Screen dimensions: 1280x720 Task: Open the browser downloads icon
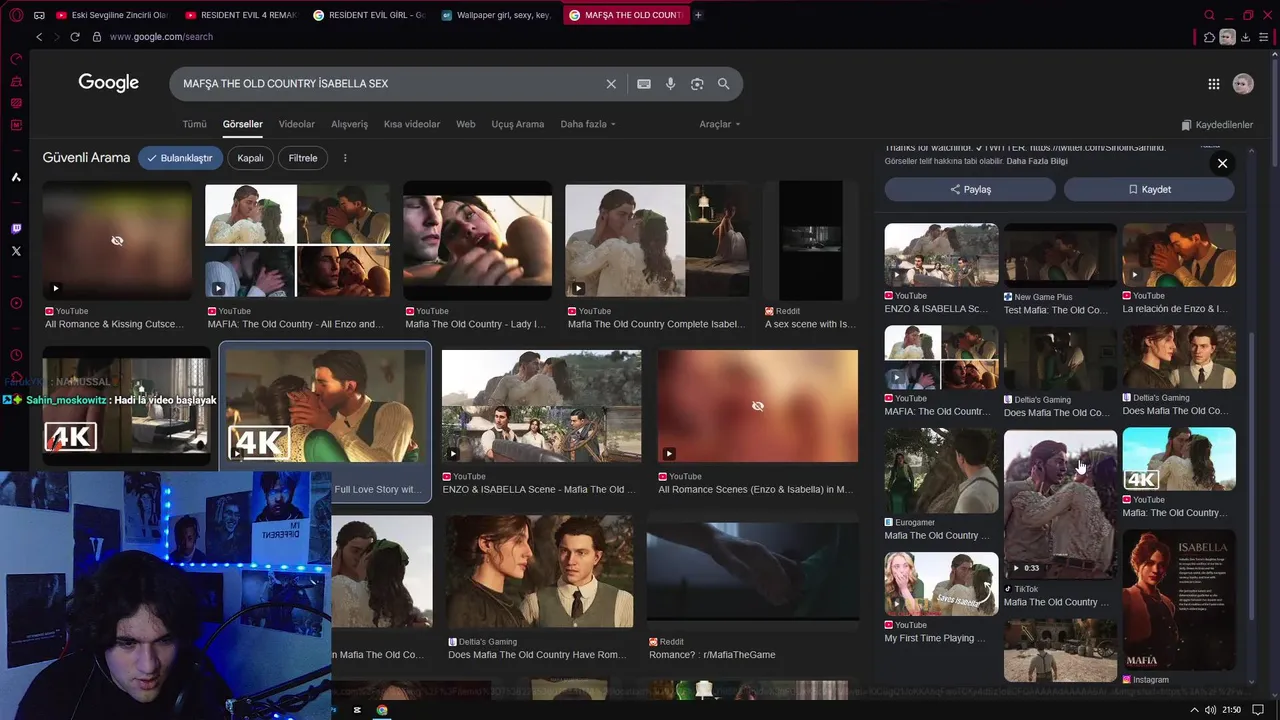point(1245,37)
